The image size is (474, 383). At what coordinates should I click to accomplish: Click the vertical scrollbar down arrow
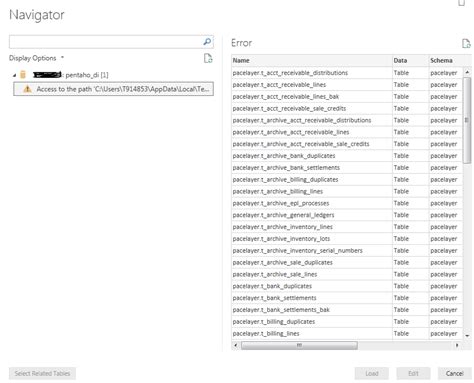coord(467,336)
